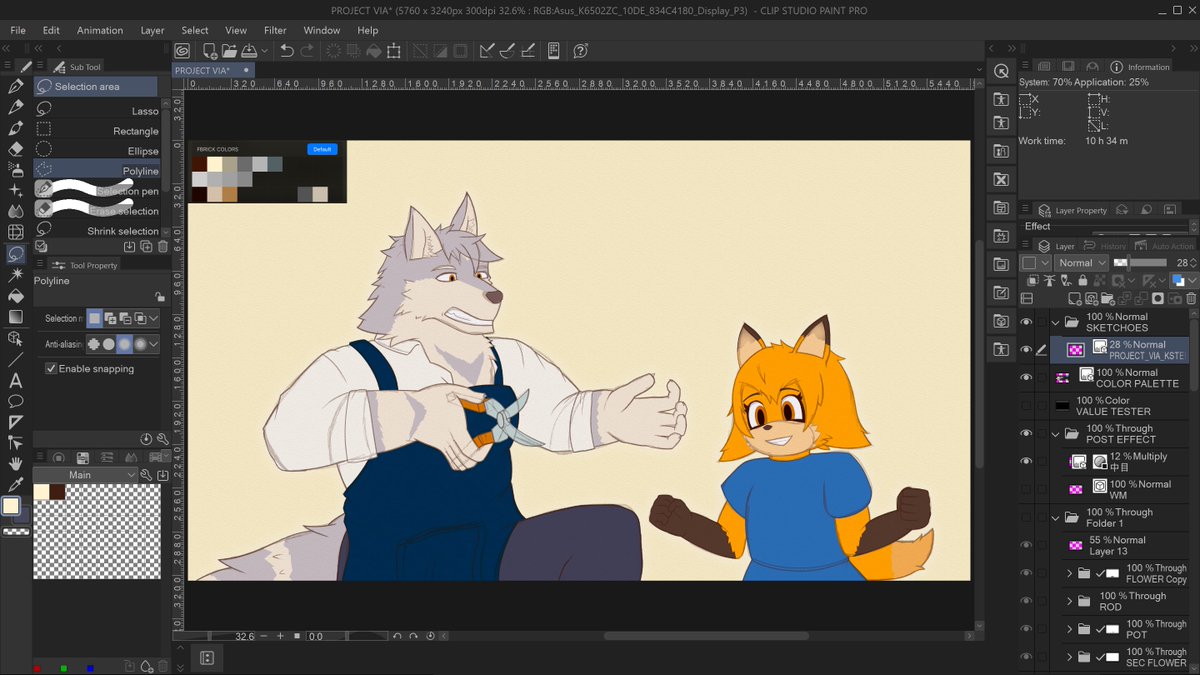
Task: Select the Rectangle sub tool
Action: pyautogui.click(x=96, y=131)
